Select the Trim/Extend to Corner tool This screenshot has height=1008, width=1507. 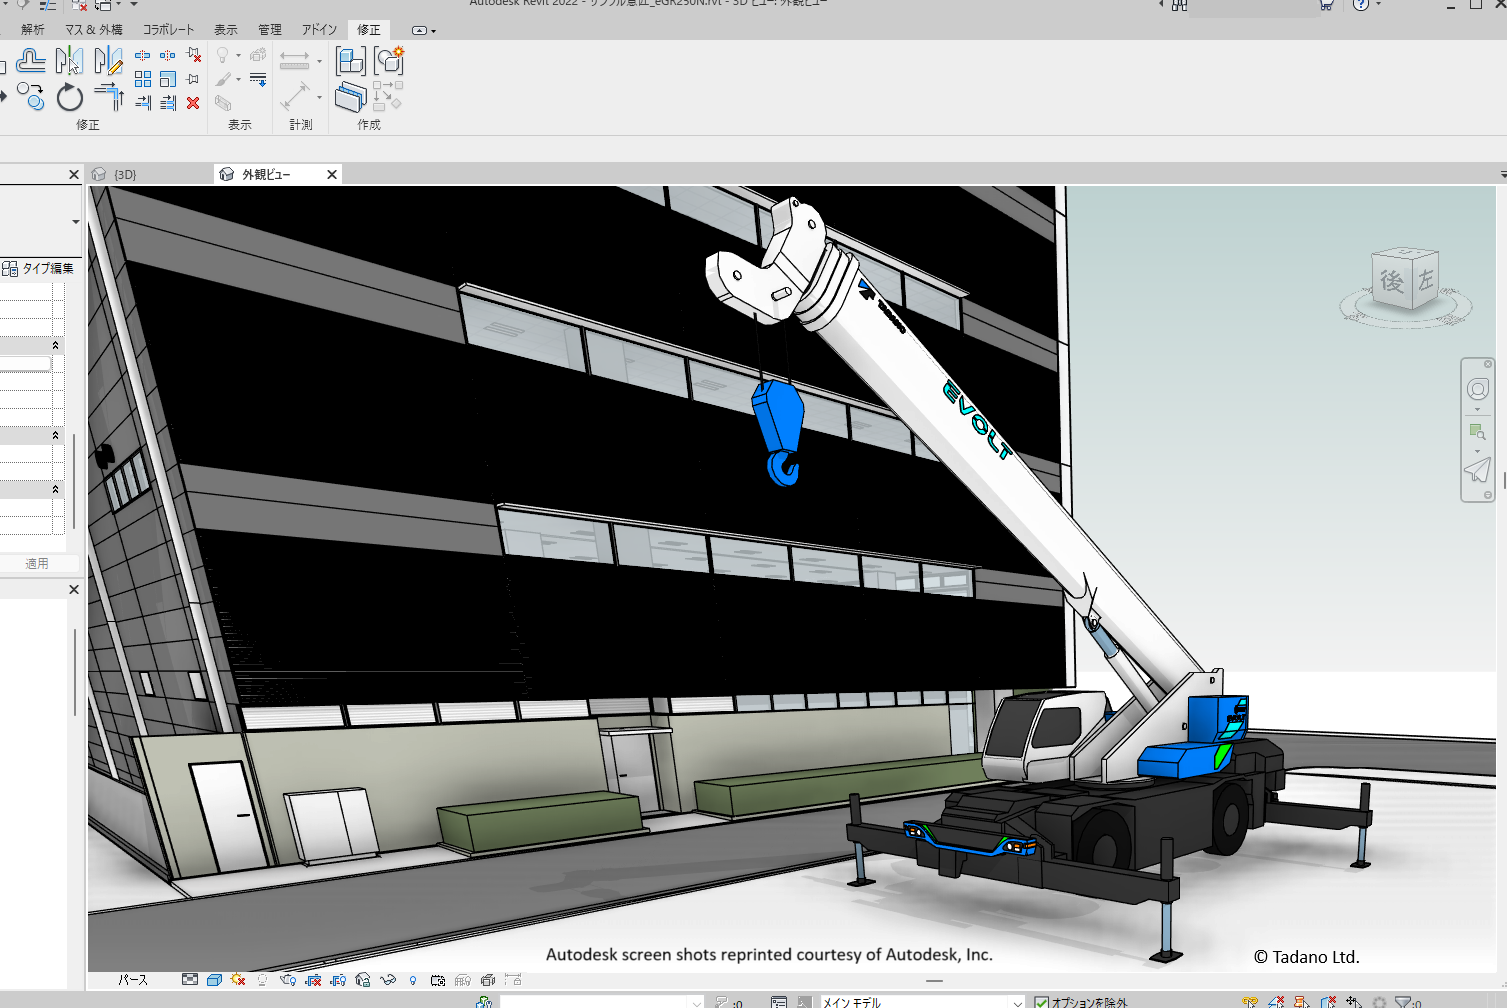[x=108, y=97]
